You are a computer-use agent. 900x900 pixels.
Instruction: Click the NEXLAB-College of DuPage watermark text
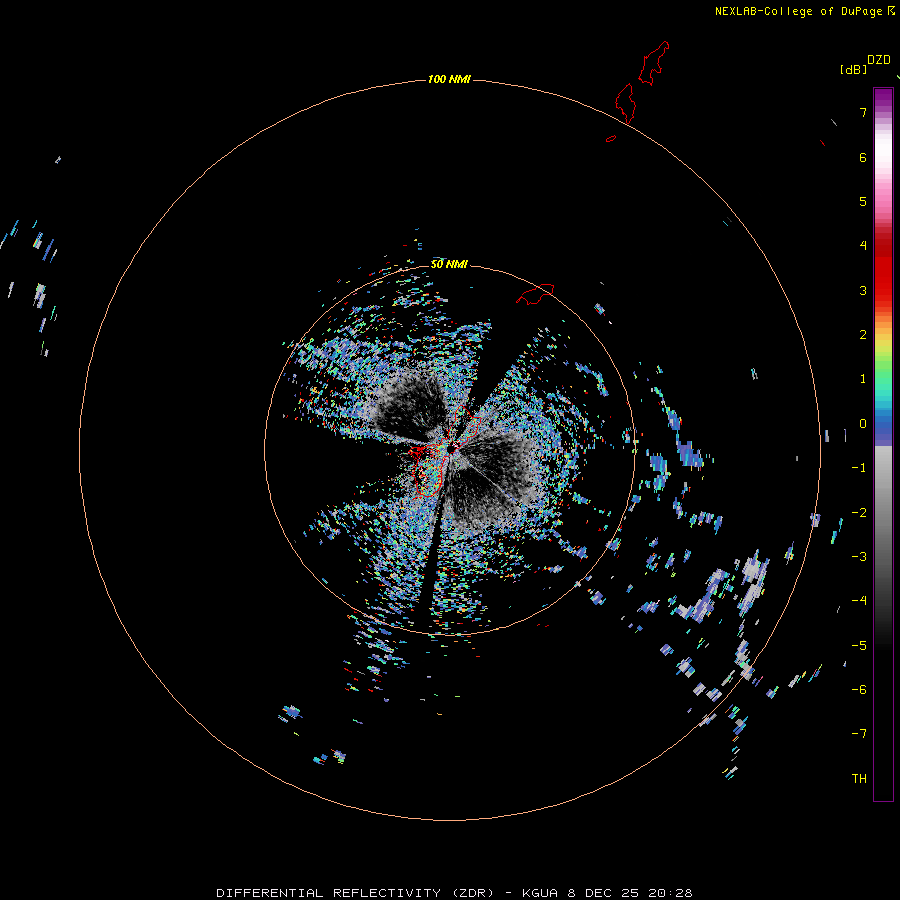click(x=798, y=11)
